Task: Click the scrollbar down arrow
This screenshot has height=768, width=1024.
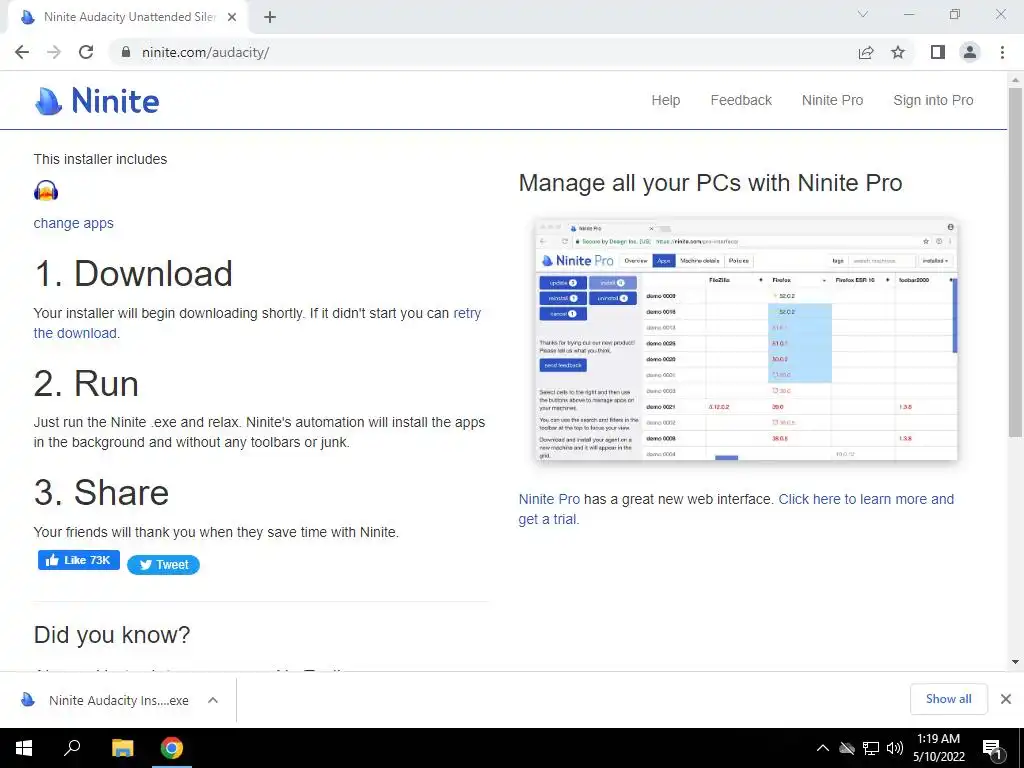Action: [1015, 662]
